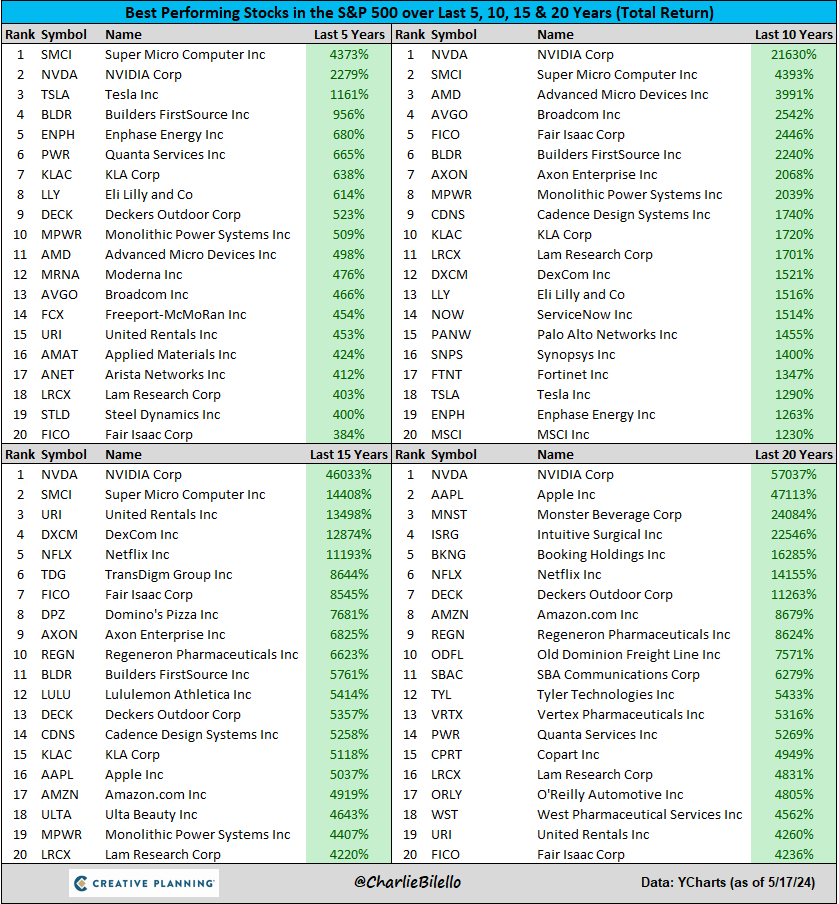
Task: Select the 12874% return cell
Action: 349,534
